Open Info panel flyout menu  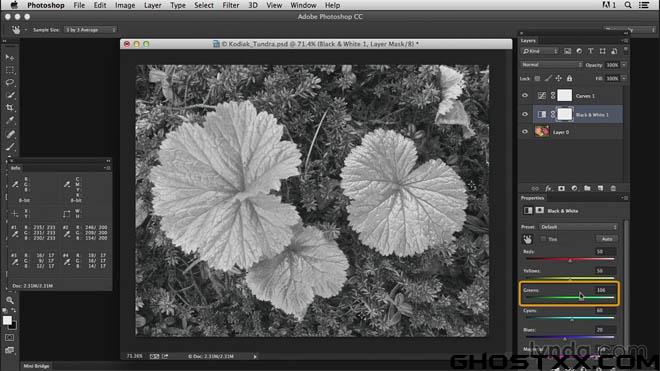click(x=107, y=168)
